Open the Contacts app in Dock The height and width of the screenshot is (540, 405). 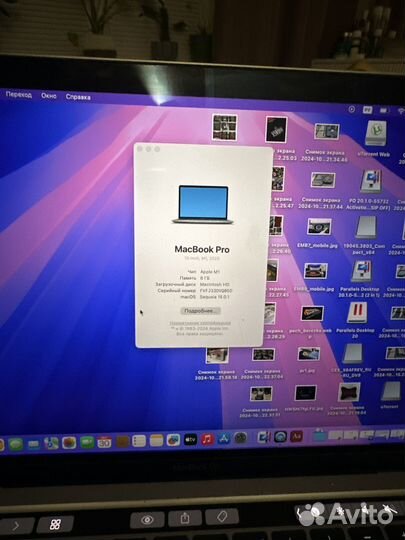click(122, 442)
